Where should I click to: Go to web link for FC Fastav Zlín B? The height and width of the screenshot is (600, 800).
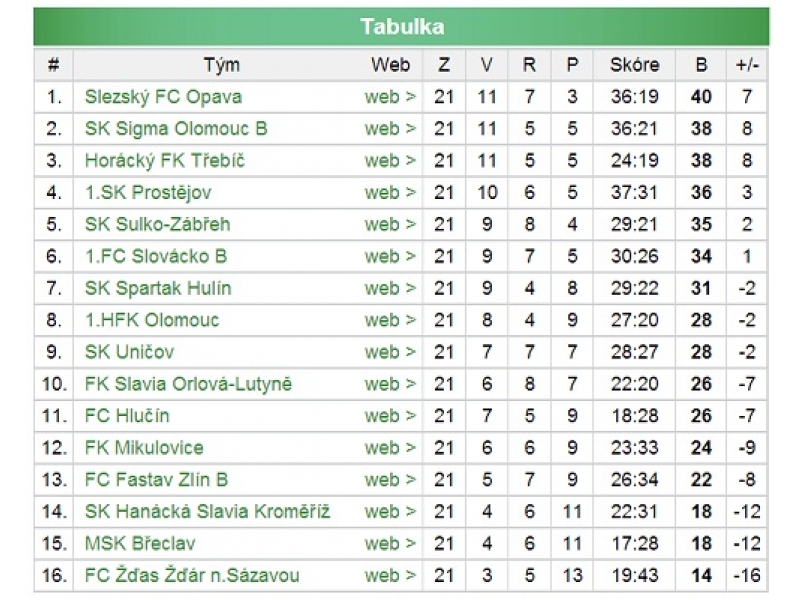390,481
